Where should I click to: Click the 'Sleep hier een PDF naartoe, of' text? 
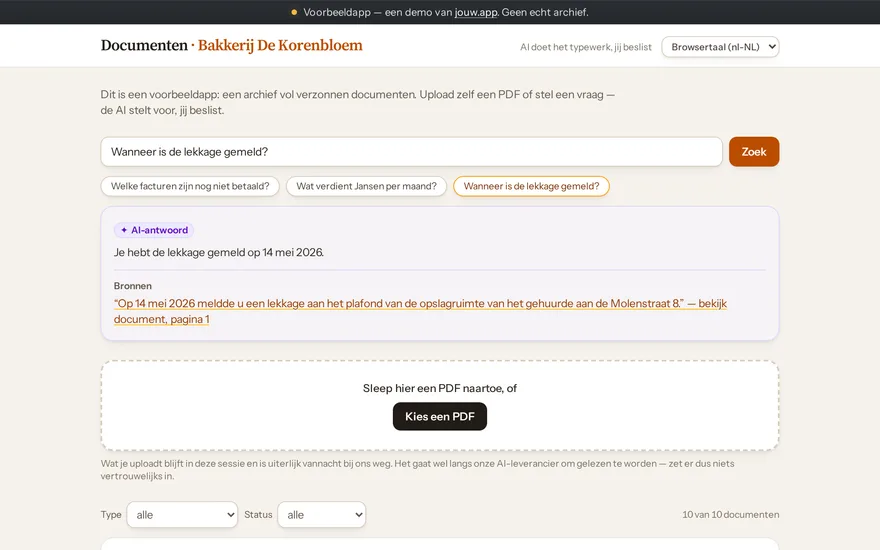coord(440,388)
